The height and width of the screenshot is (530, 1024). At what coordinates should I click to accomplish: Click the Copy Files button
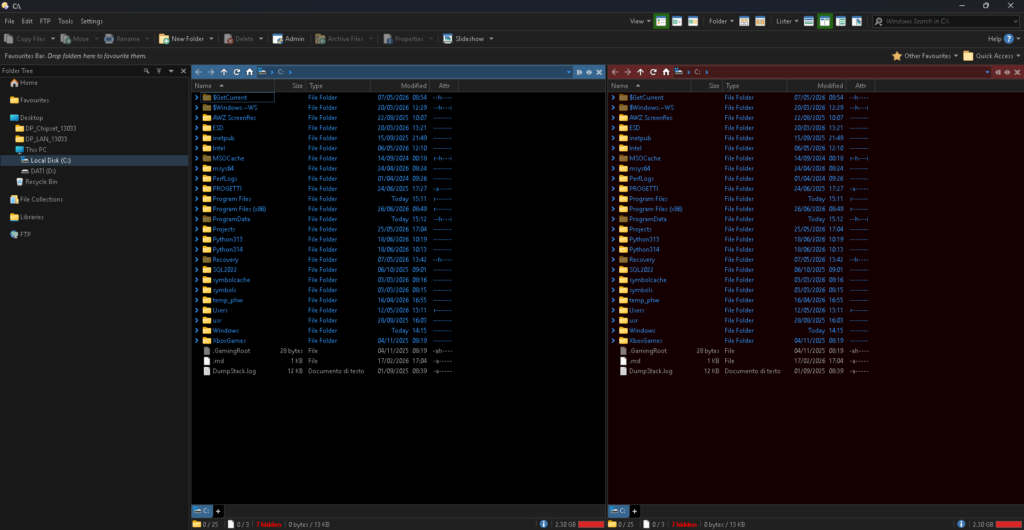(25, 39)
